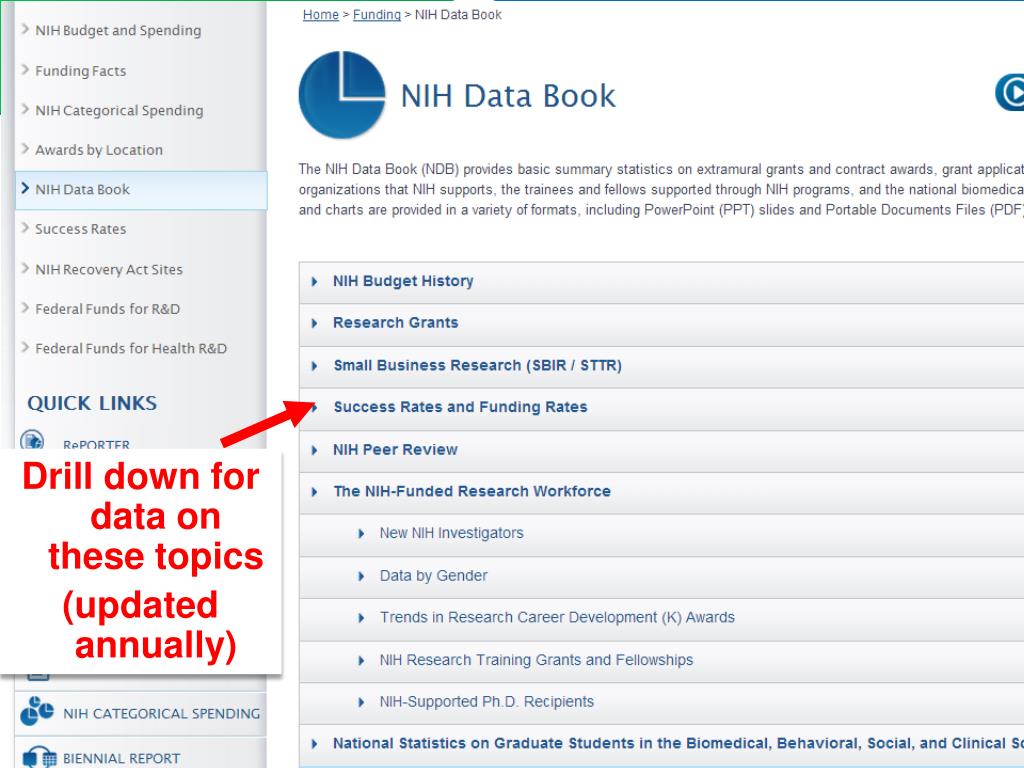The image size is (1024, 768).
Task: Go to Federal Funds for R&D
Action: pos(107,309)
